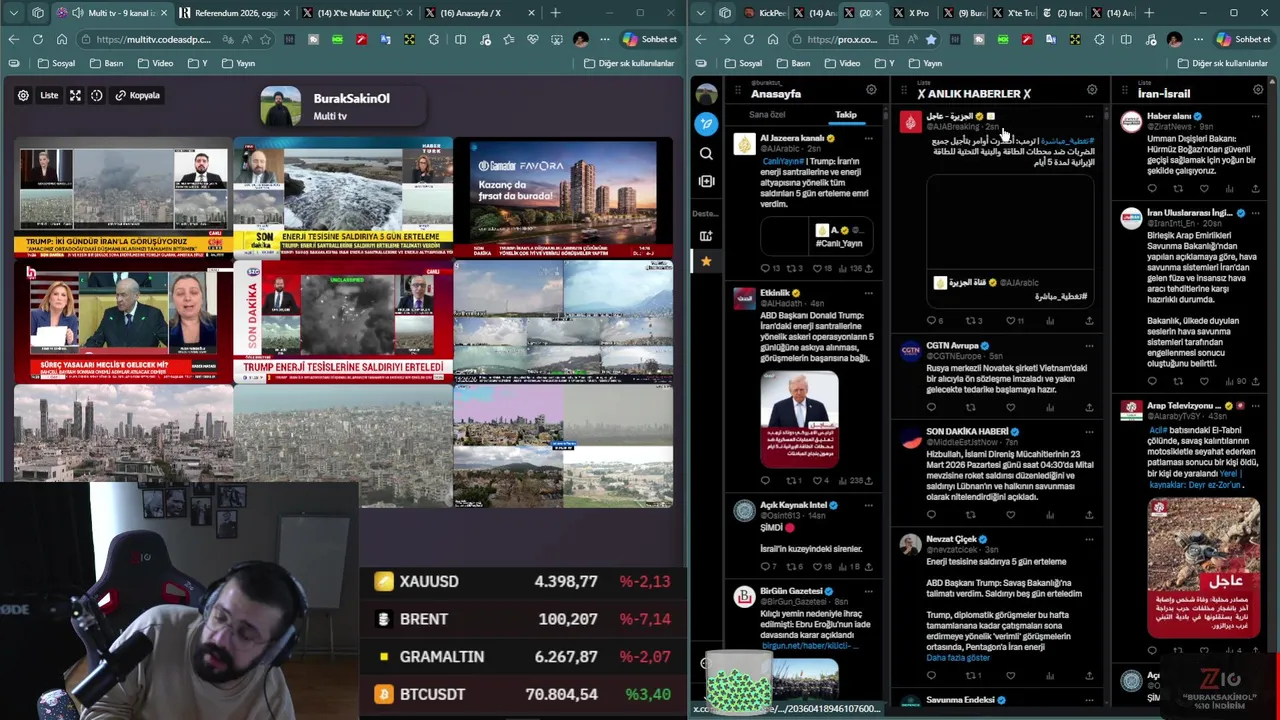Open the Trump photo in Etkinlik post
This screenshot has height=720, width=1280.
click(x=799, y=419)
